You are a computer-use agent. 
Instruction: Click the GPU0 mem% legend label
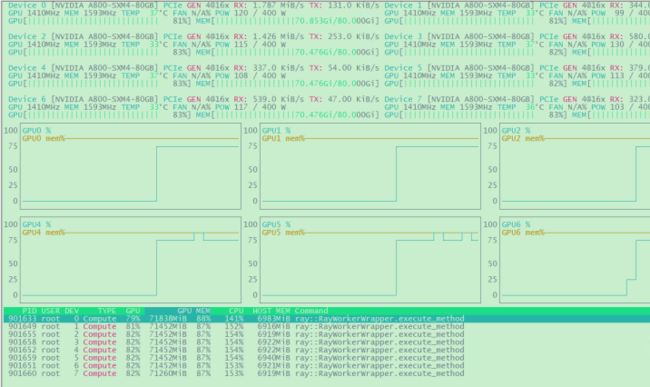click(x=44, y=138)
